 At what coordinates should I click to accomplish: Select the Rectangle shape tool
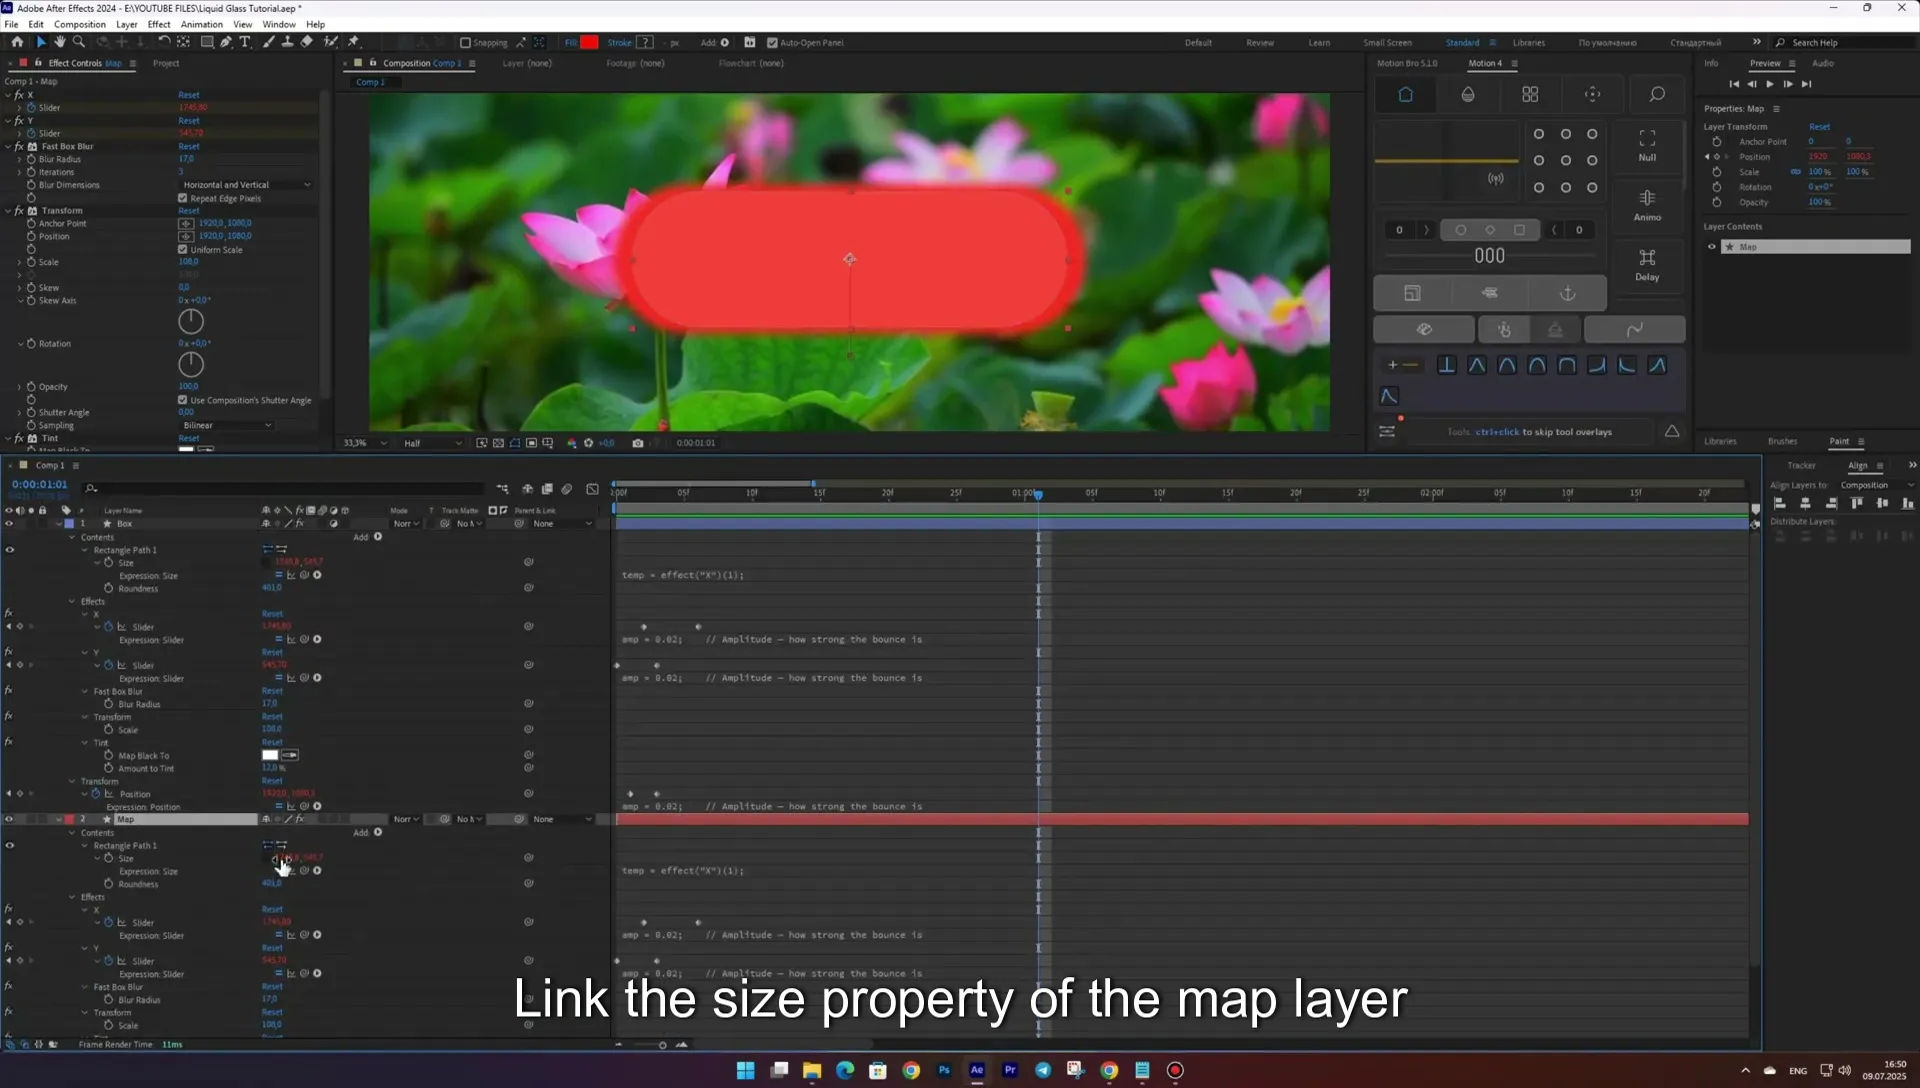(x=207, y=42)
